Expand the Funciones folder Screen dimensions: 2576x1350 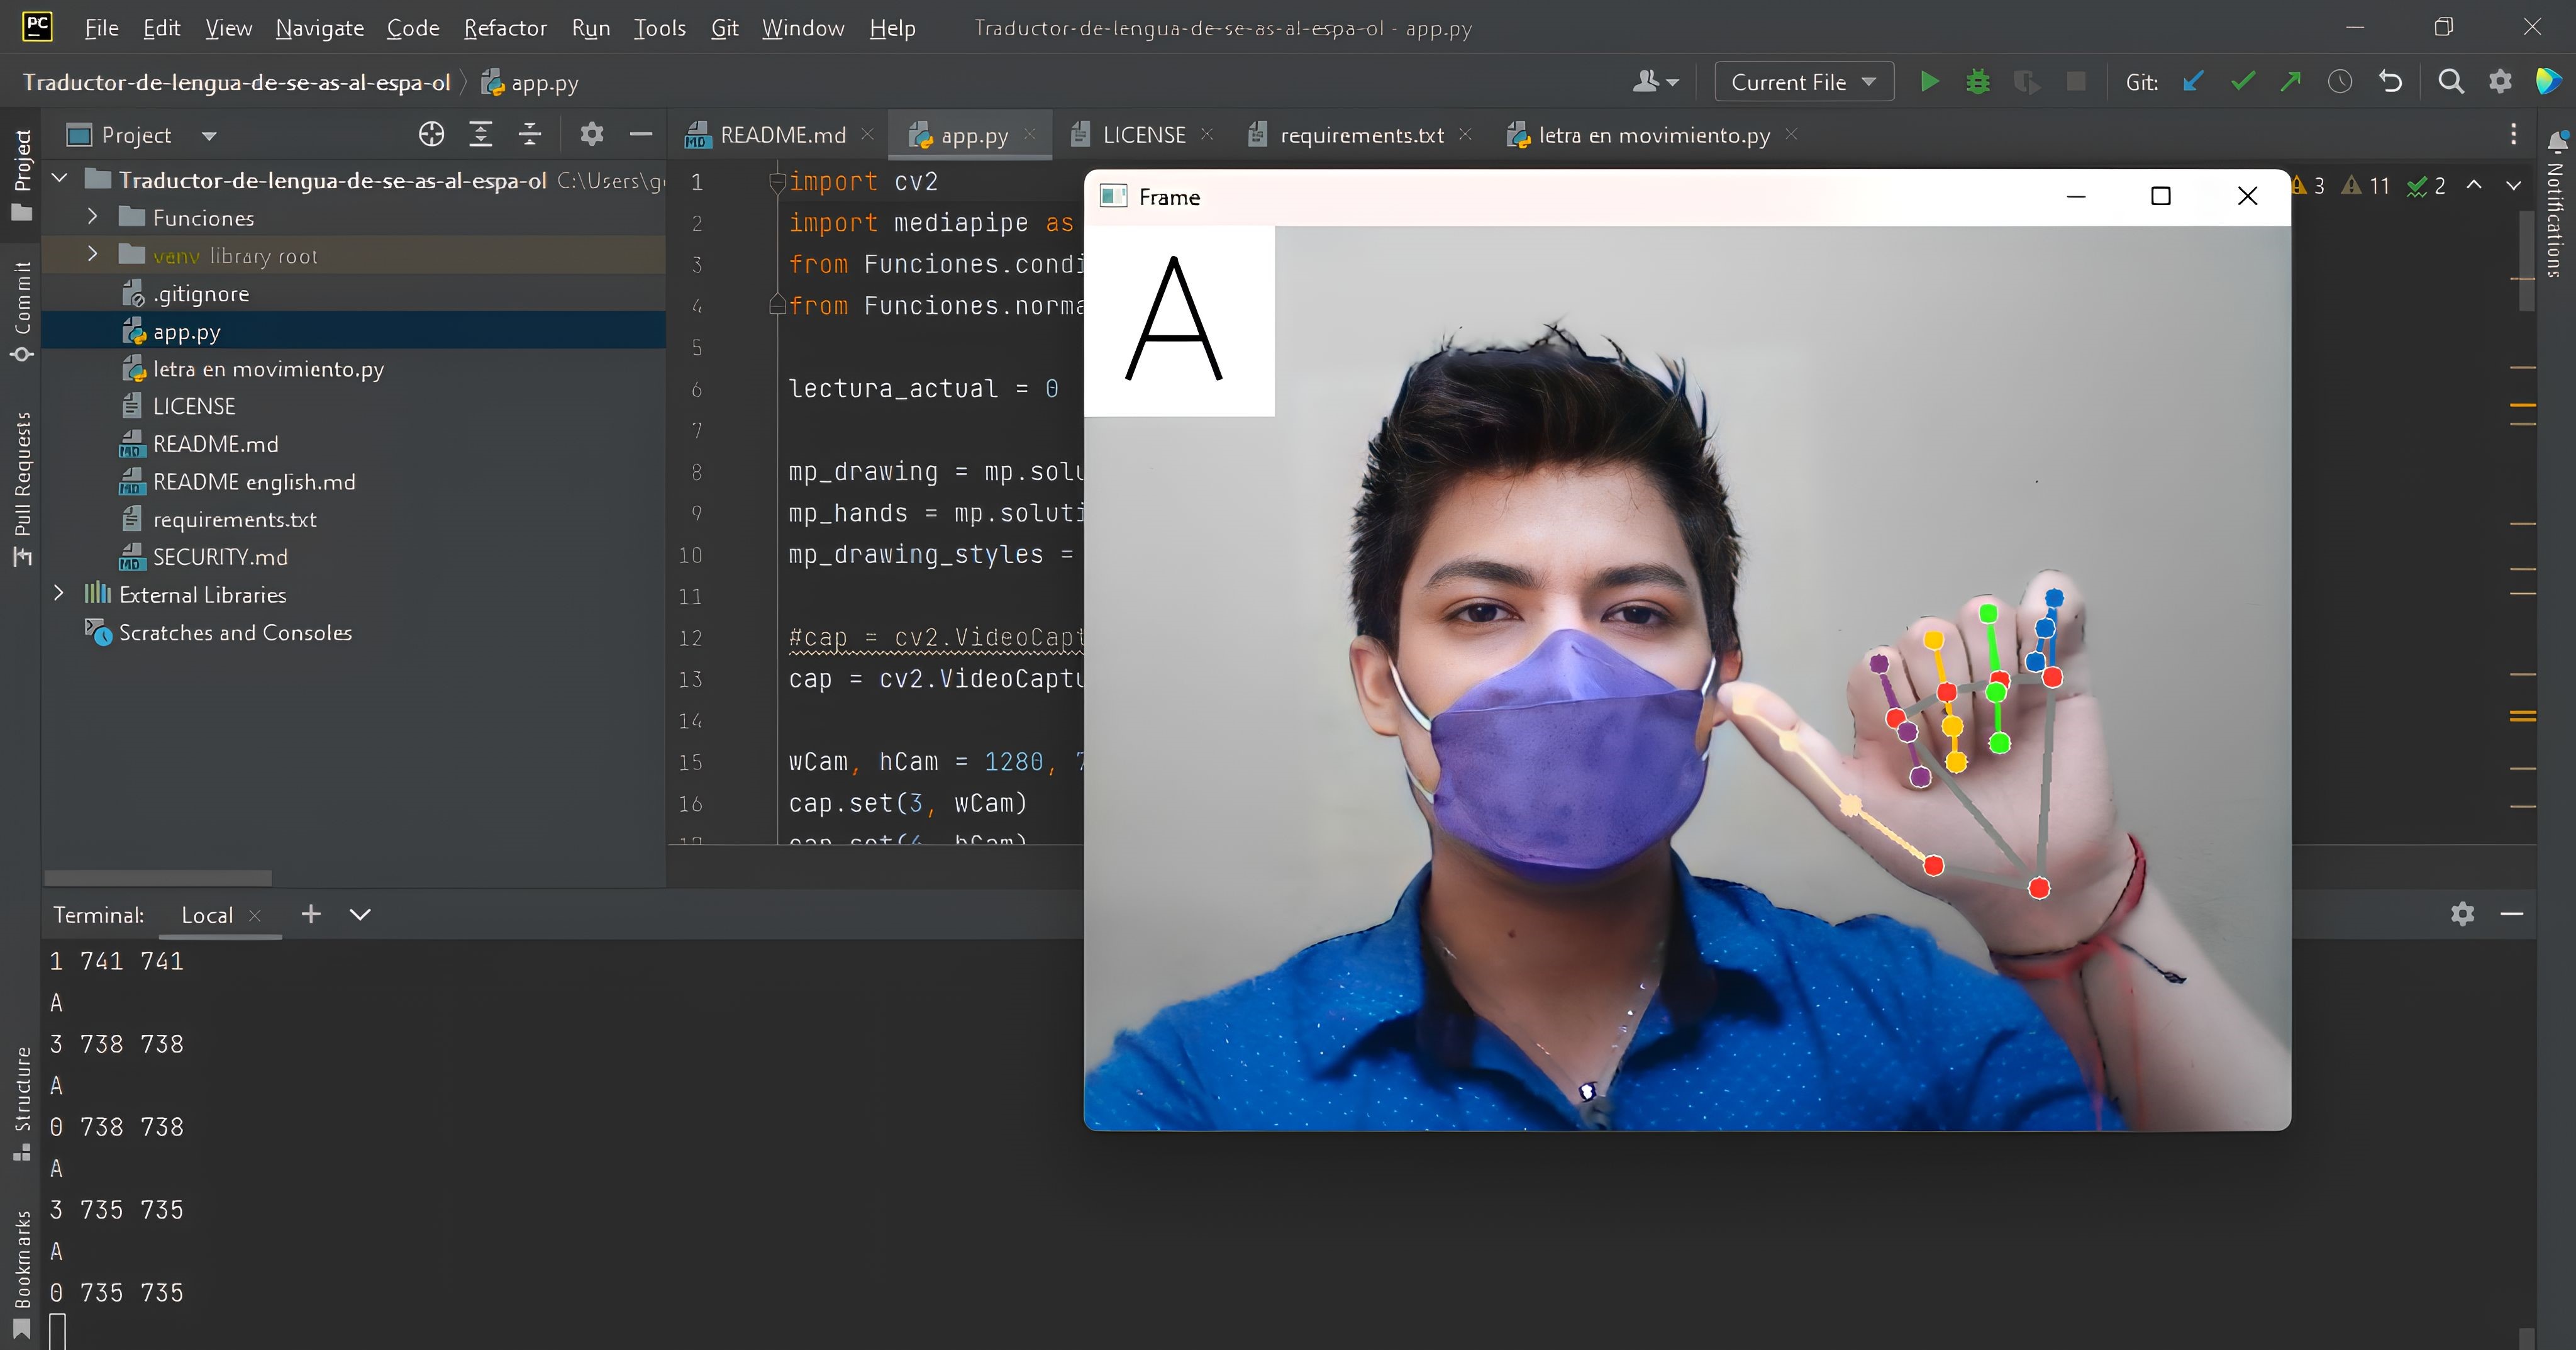tap(92, 217)
